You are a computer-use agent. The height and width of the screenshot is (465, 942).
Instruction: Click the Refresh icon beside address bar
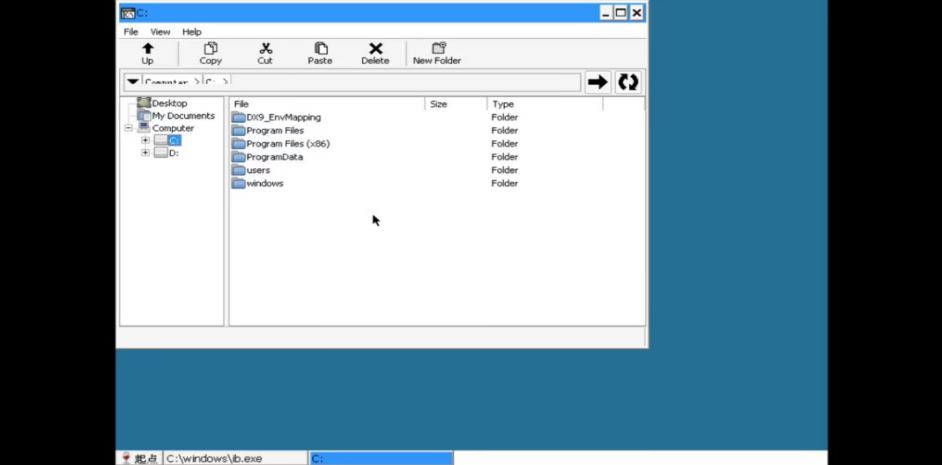[x=628, y=82]
